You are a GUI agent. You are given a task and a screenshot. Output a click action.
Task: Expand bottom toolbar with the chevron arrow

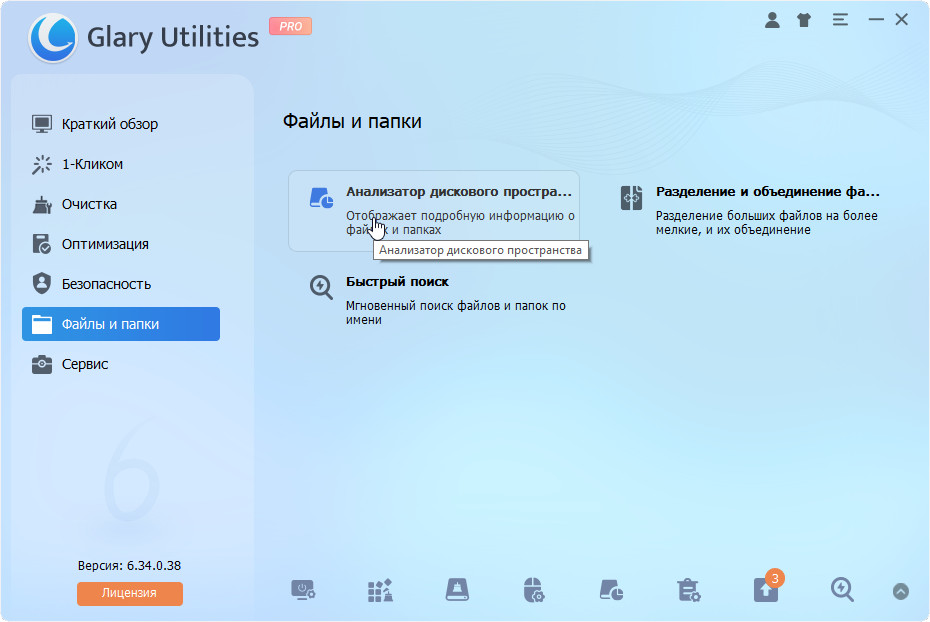[900, 591]
